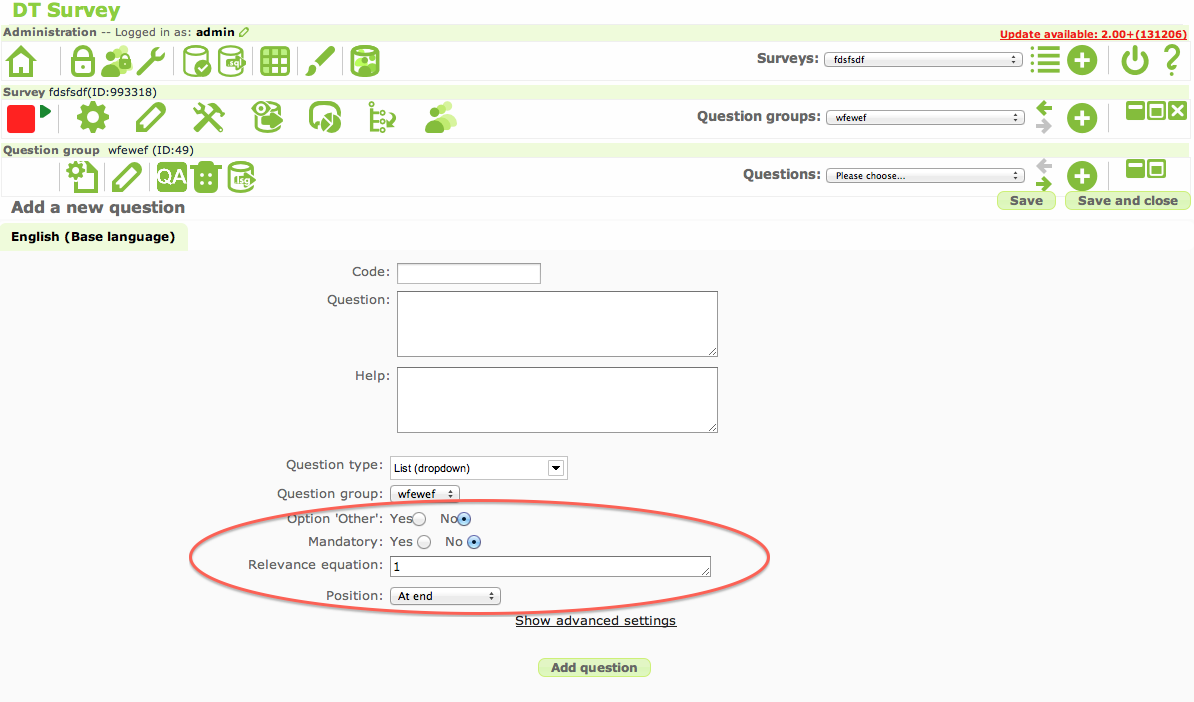
Task: Click the Add question button
Action: pos(594,668)
